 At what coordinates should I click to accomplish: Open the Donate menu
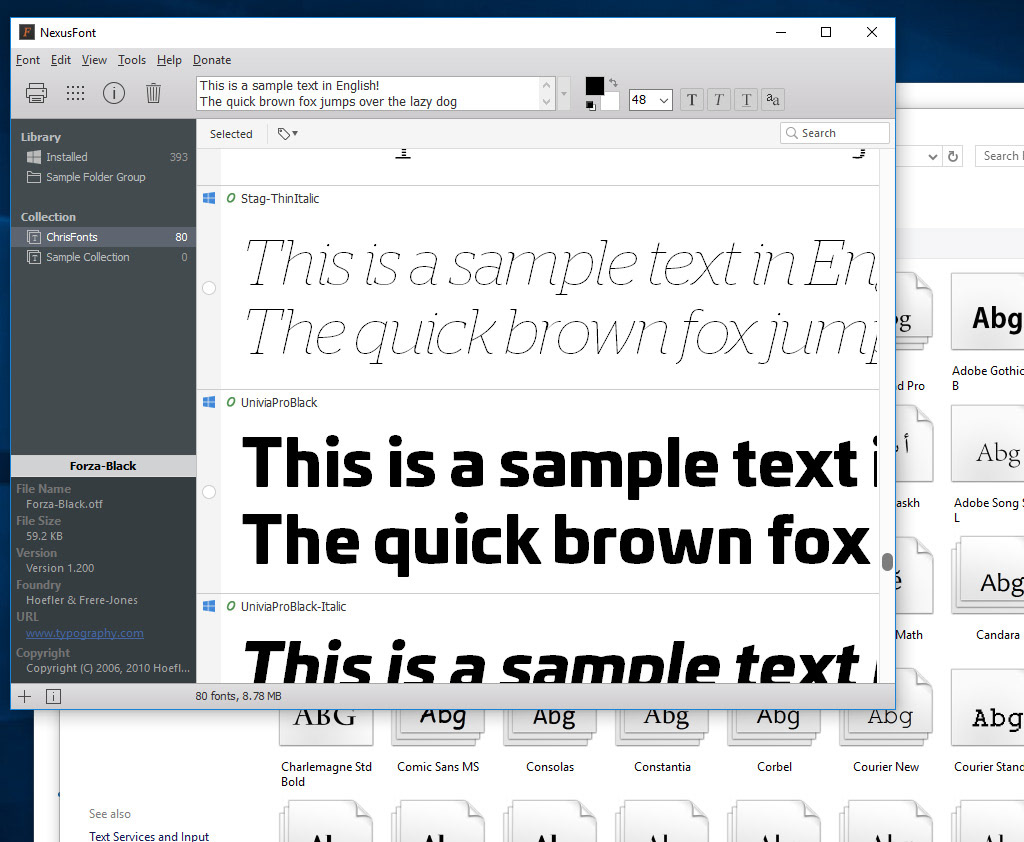tap(212, 60)
